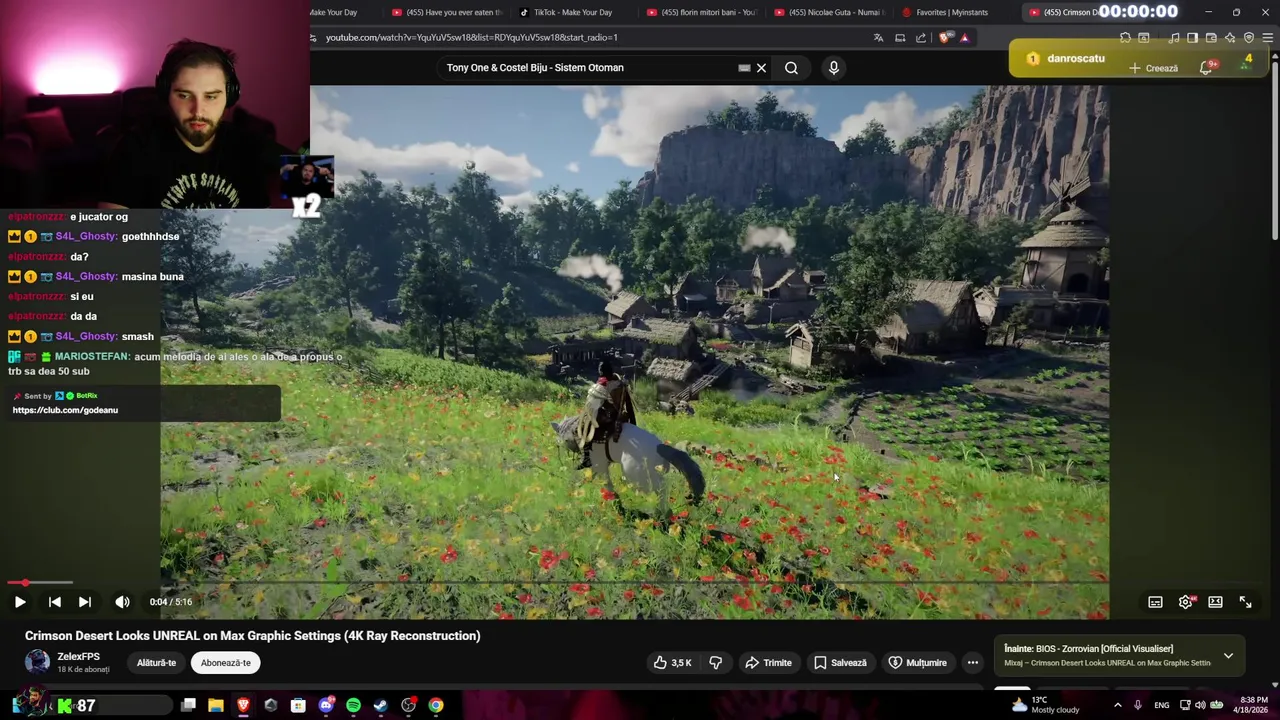Open the ZelexFPS channel name link
The image size is (1280, 720).
pos(79,656)
